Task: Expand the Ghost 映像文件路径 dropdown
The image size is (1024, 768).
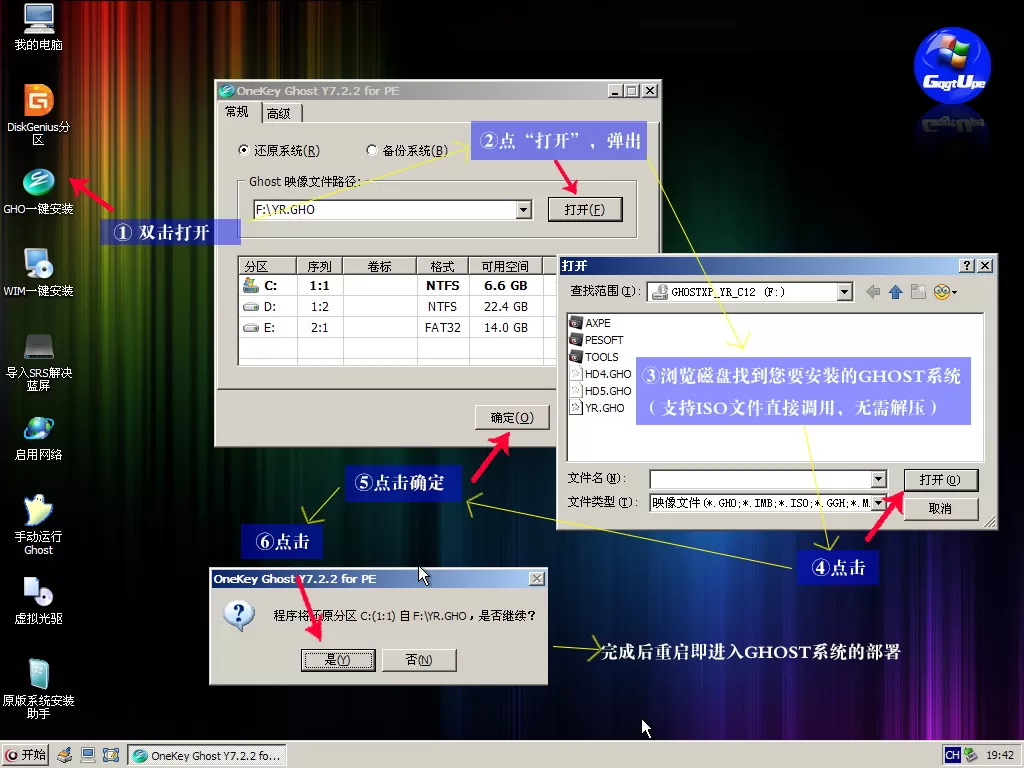Action: click(524, 209)
